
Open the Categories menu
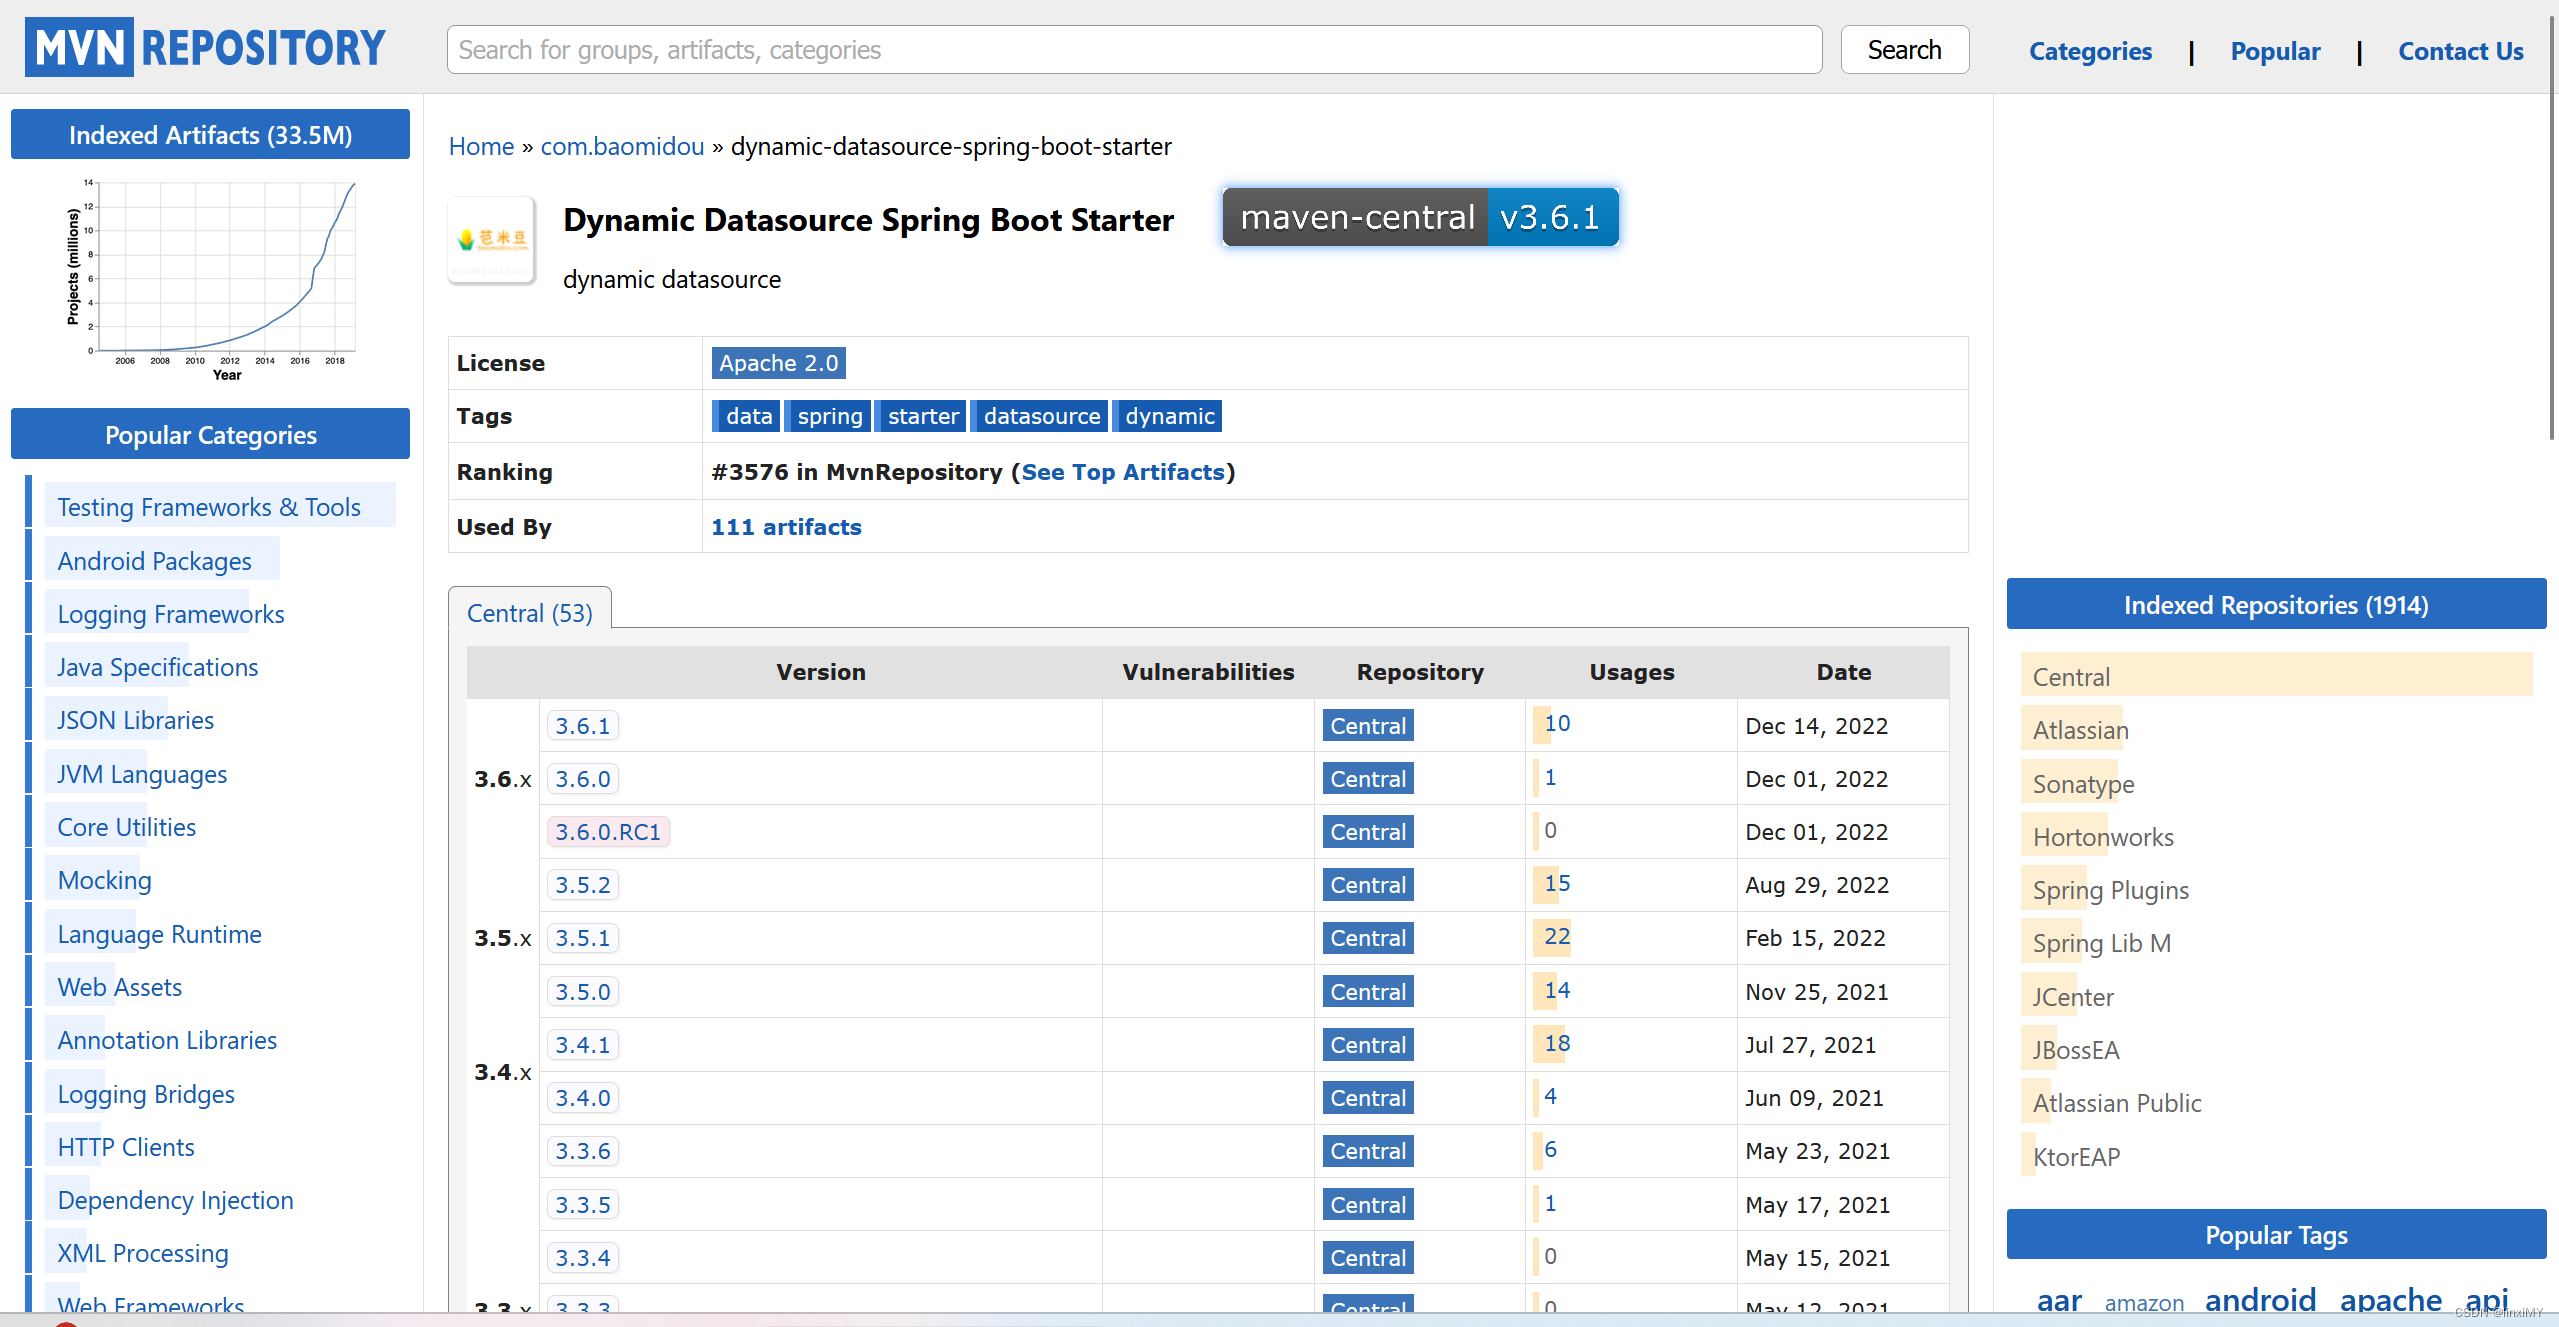2089,50
